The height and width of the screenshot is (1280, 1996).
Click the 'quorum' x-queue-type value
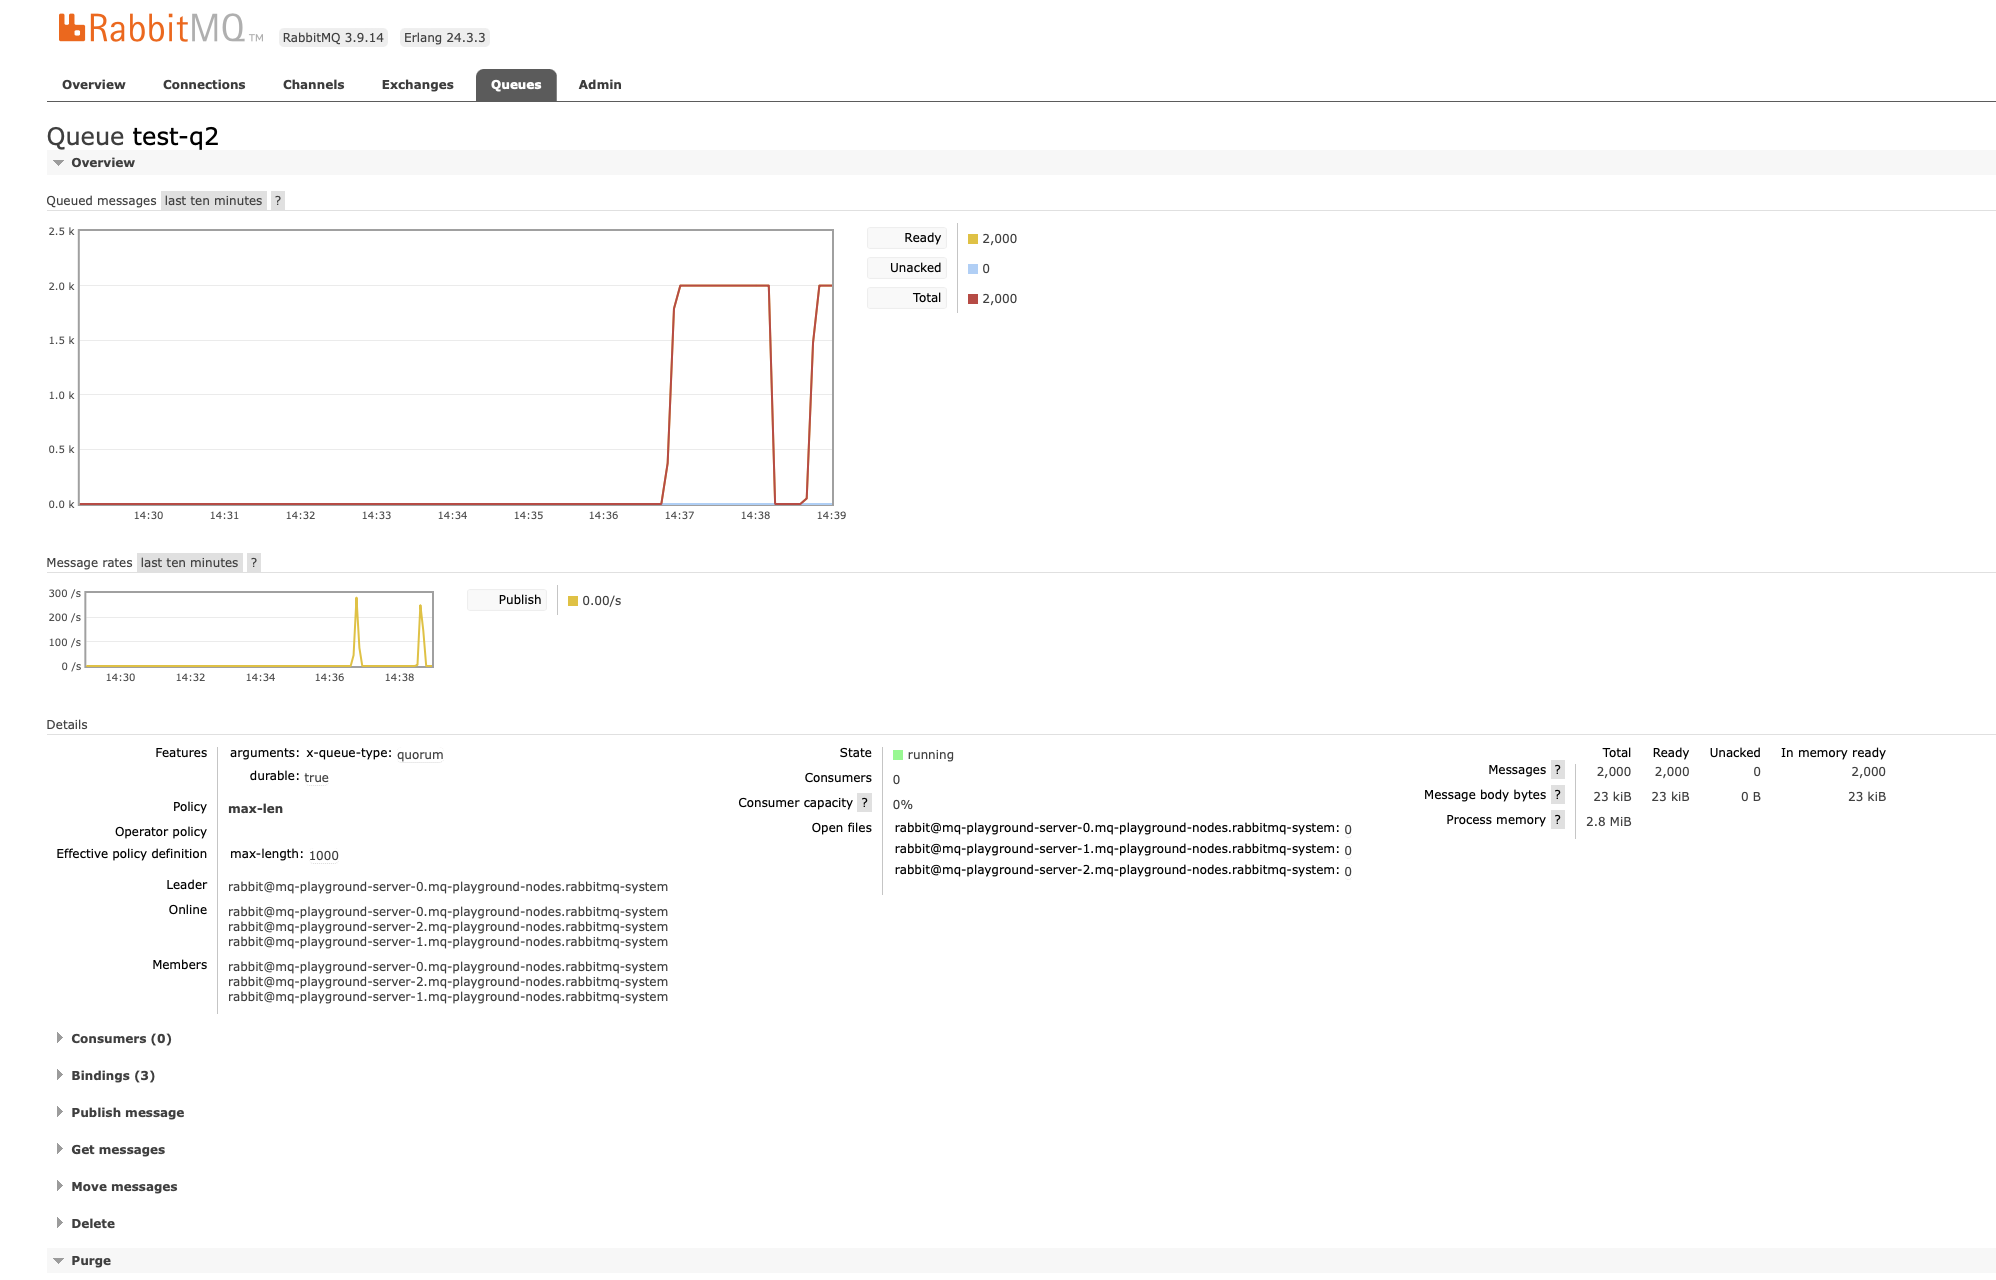pyautogui.click(x=420, y=755)
